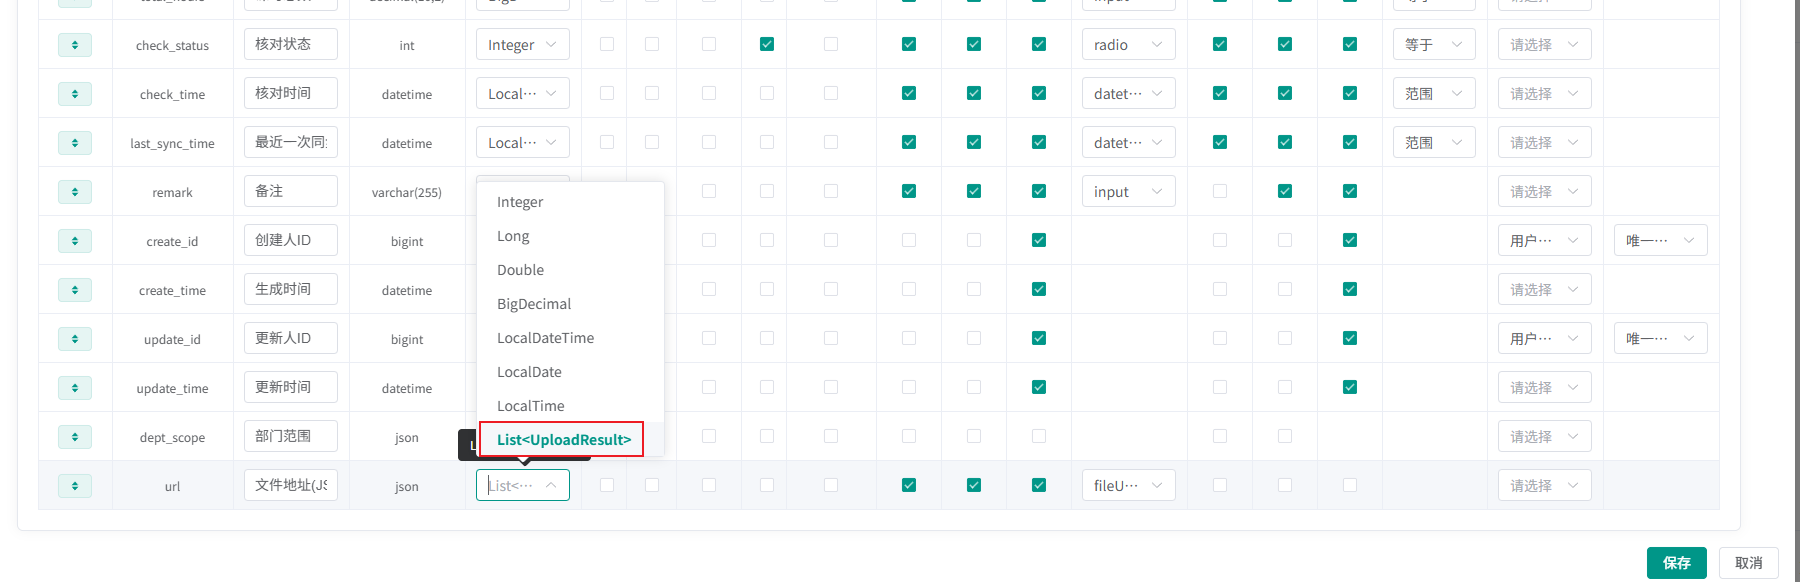This screenshot has height=582, width=1800.
Task: Click the sort handle for the update_time row
Action: point(75,388)
